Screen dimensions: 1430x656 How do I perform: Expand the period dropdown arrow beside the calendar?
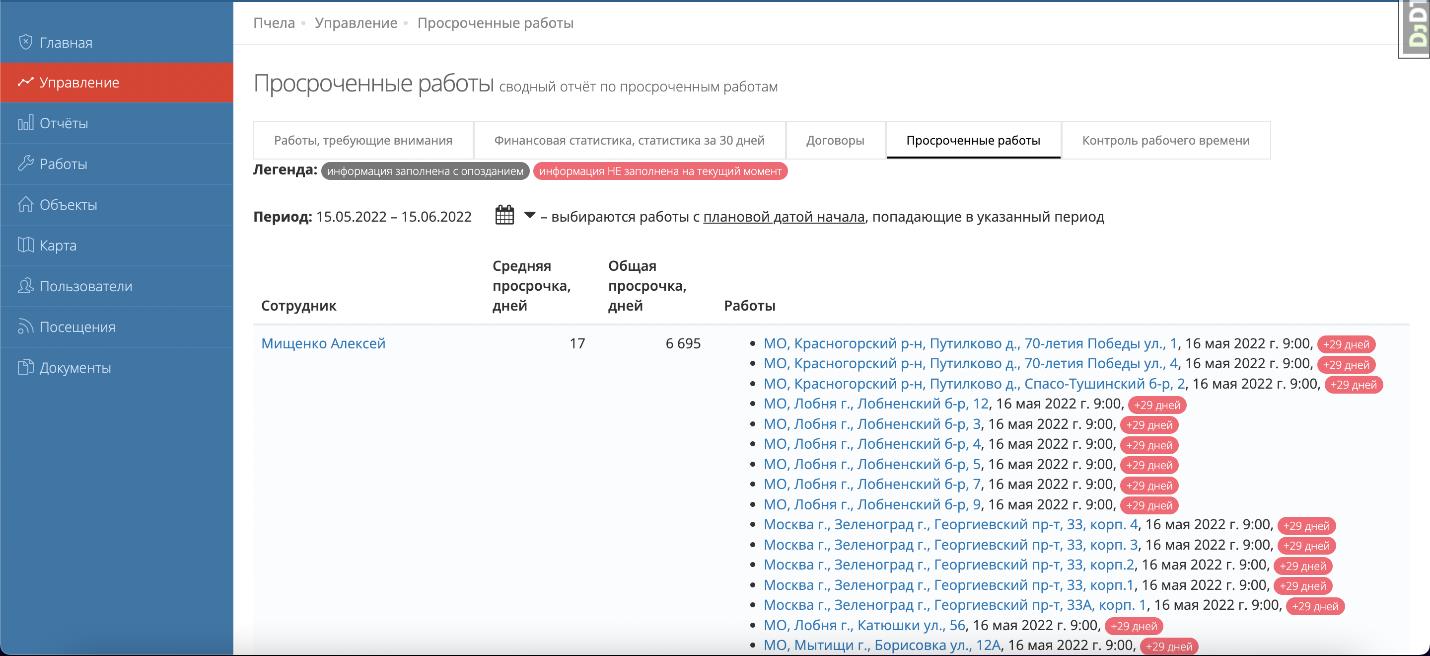coord(529,215)
